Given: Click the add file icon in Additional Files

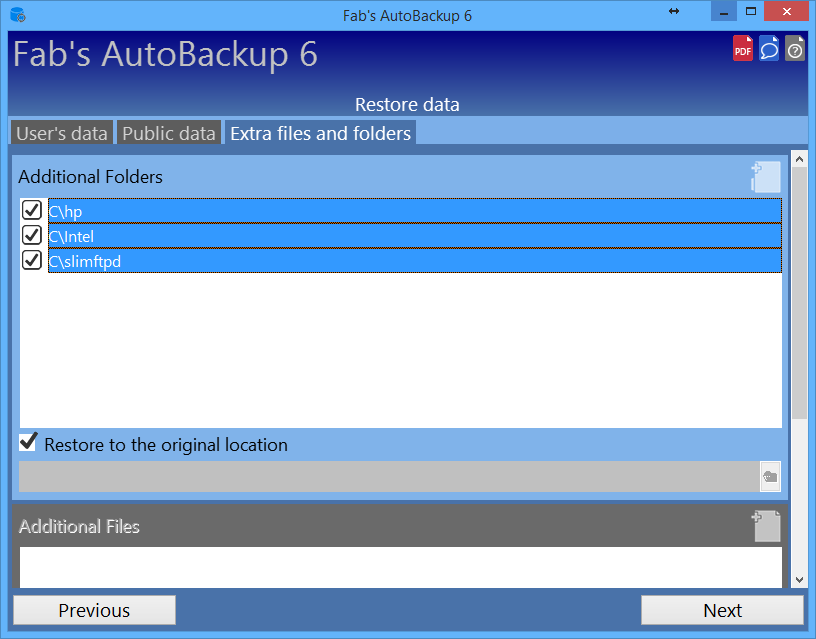Looking at the screenshot, I should coord(767,526).
